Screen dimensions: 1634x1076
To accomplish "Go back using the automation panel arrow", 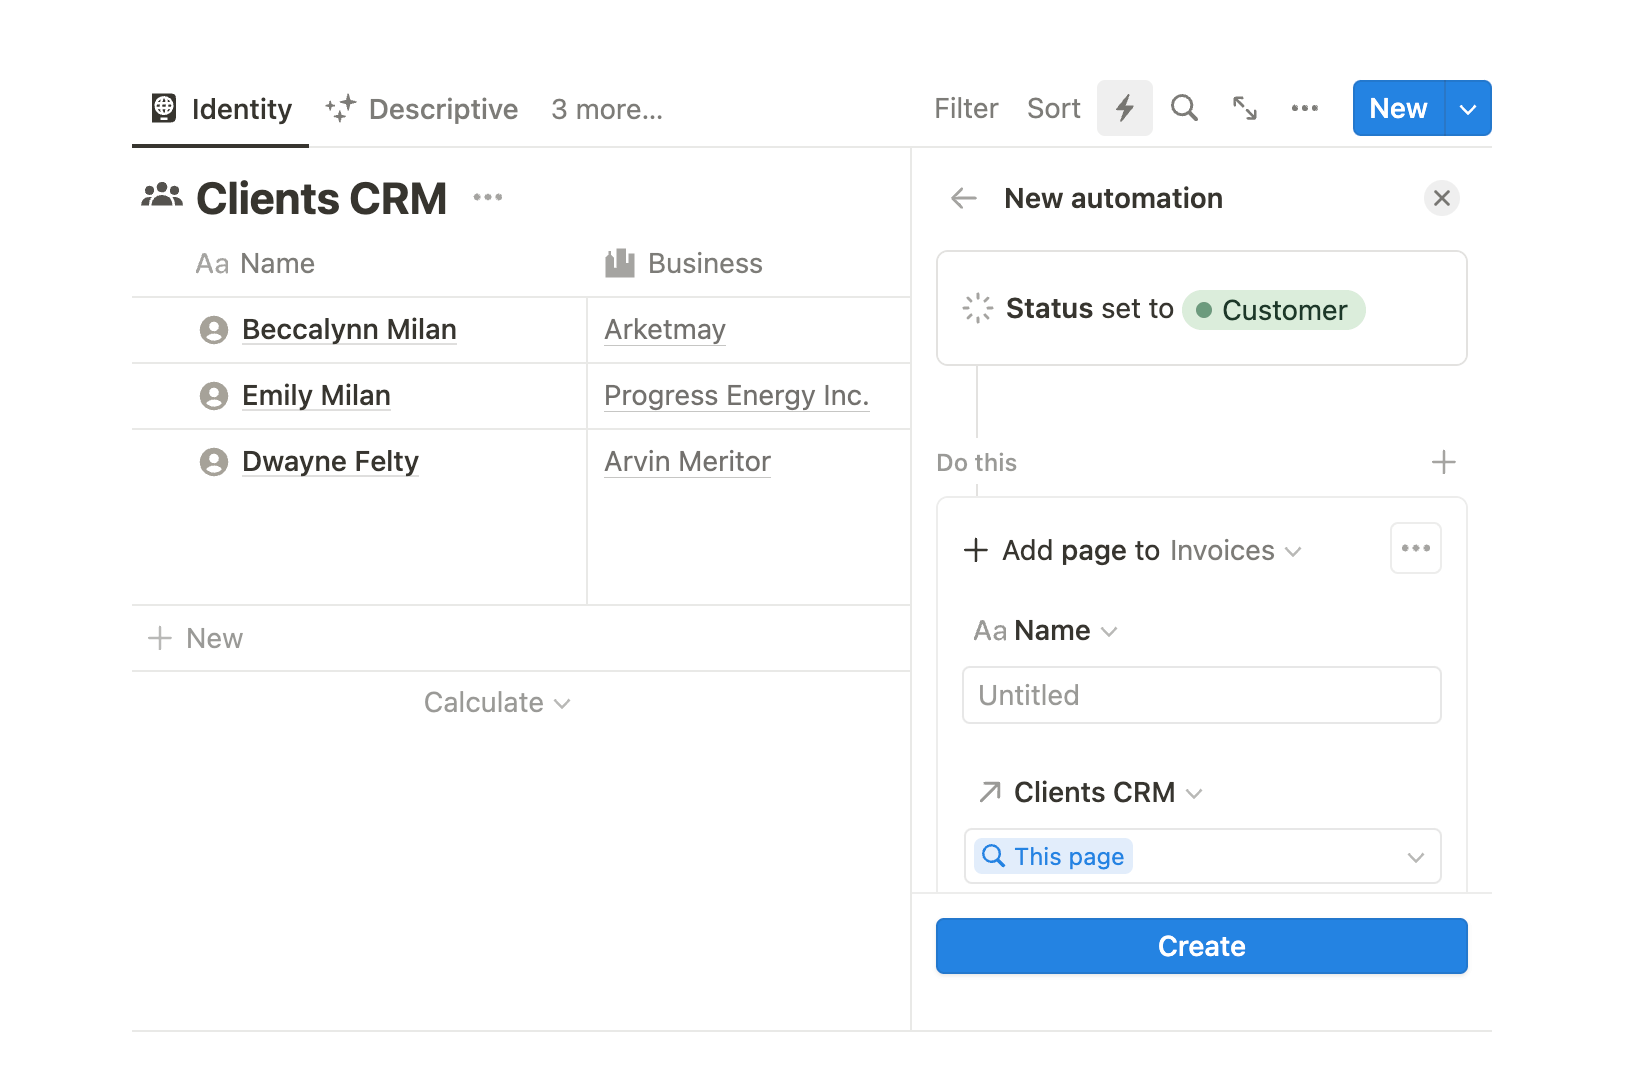I will [963, 198].
